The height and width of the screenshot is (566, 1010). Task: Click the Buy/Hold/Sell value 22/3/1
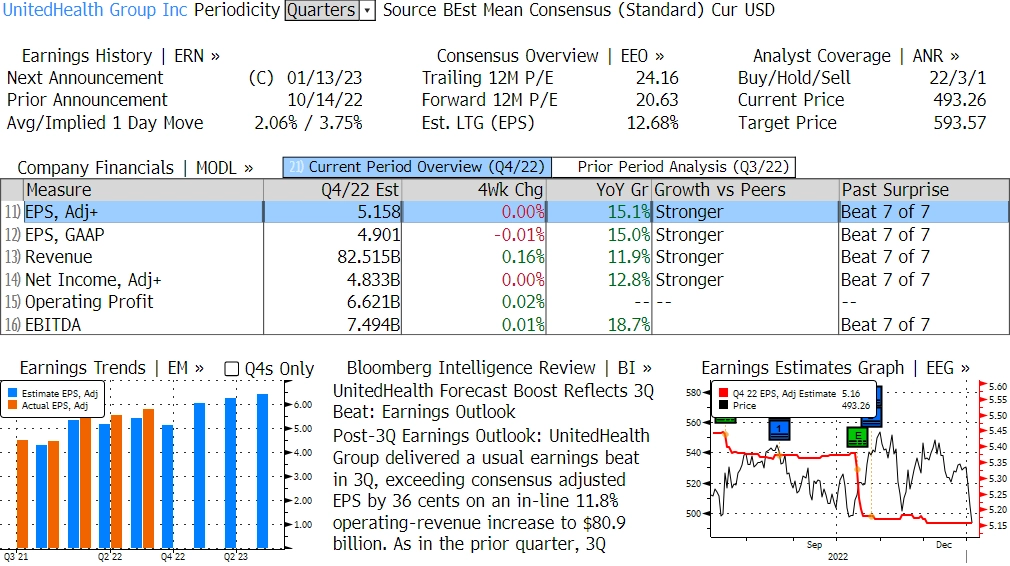957,78
